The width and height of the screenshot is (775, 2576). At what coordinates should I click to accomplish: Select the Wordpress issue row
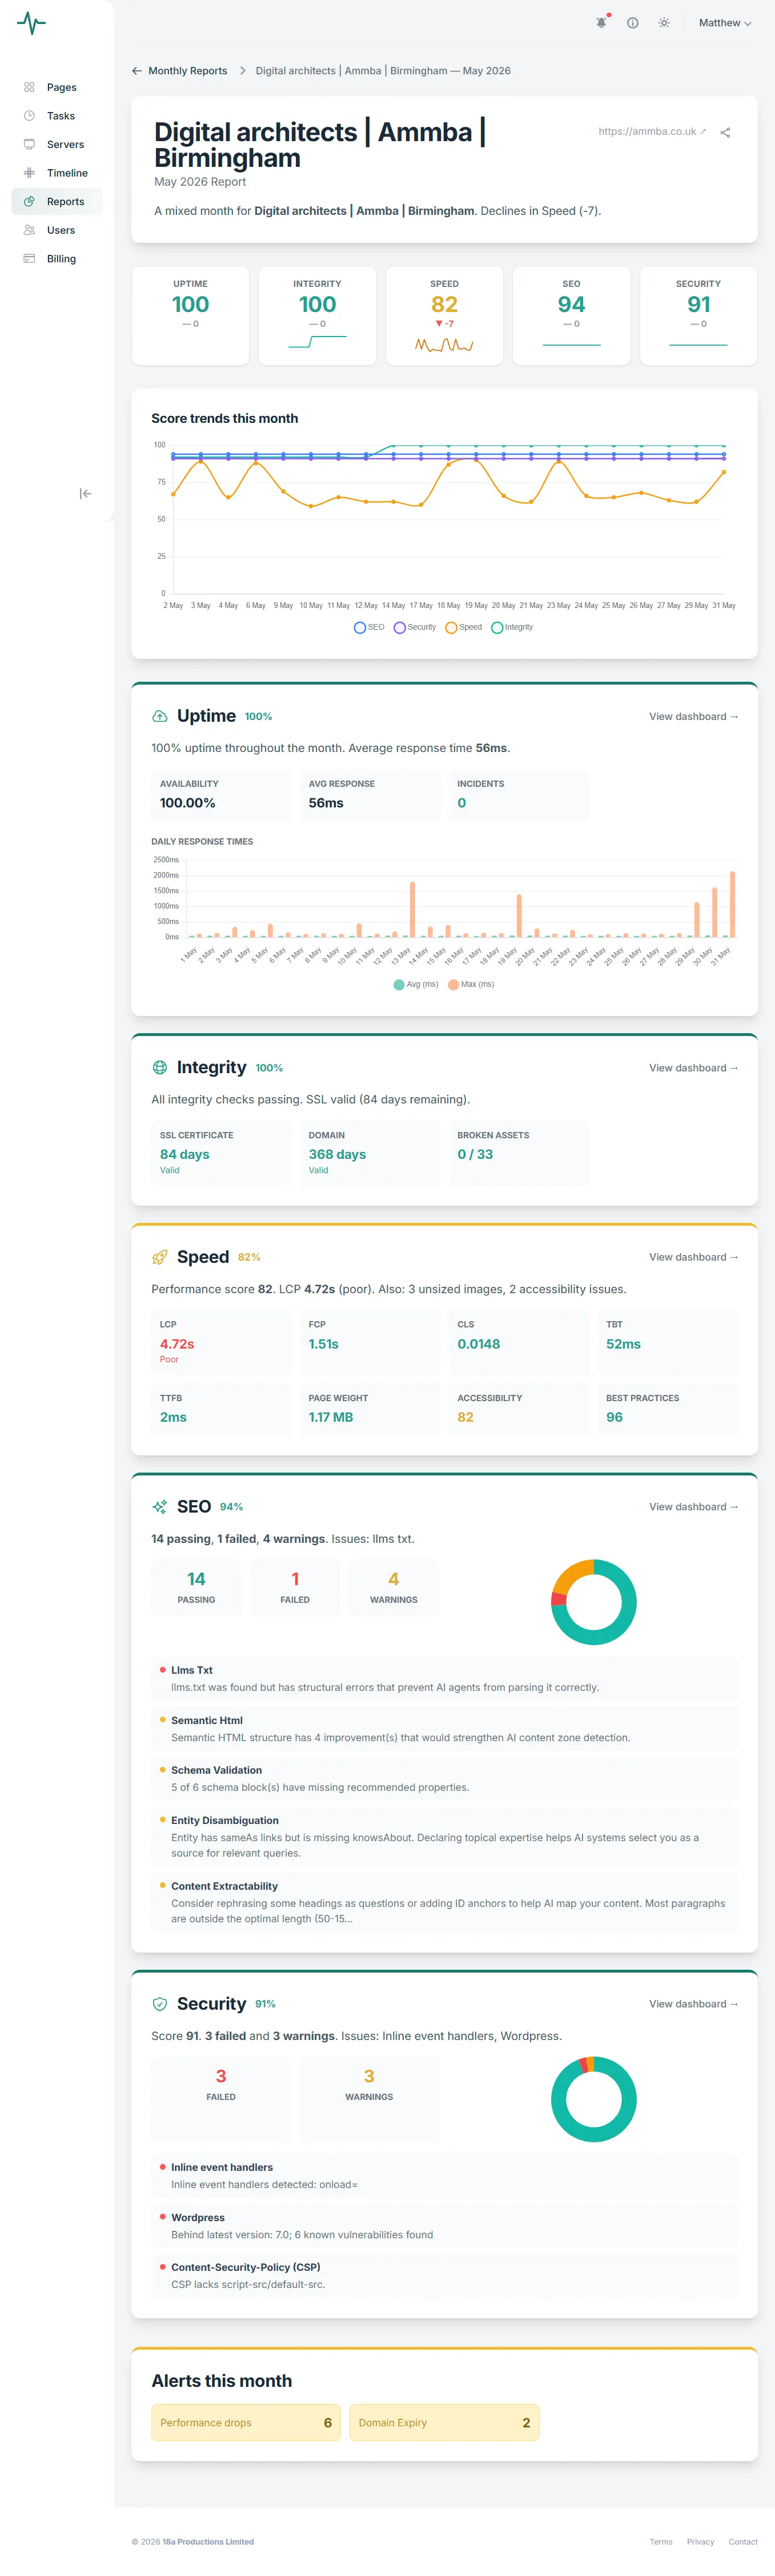coord(444,2226)
